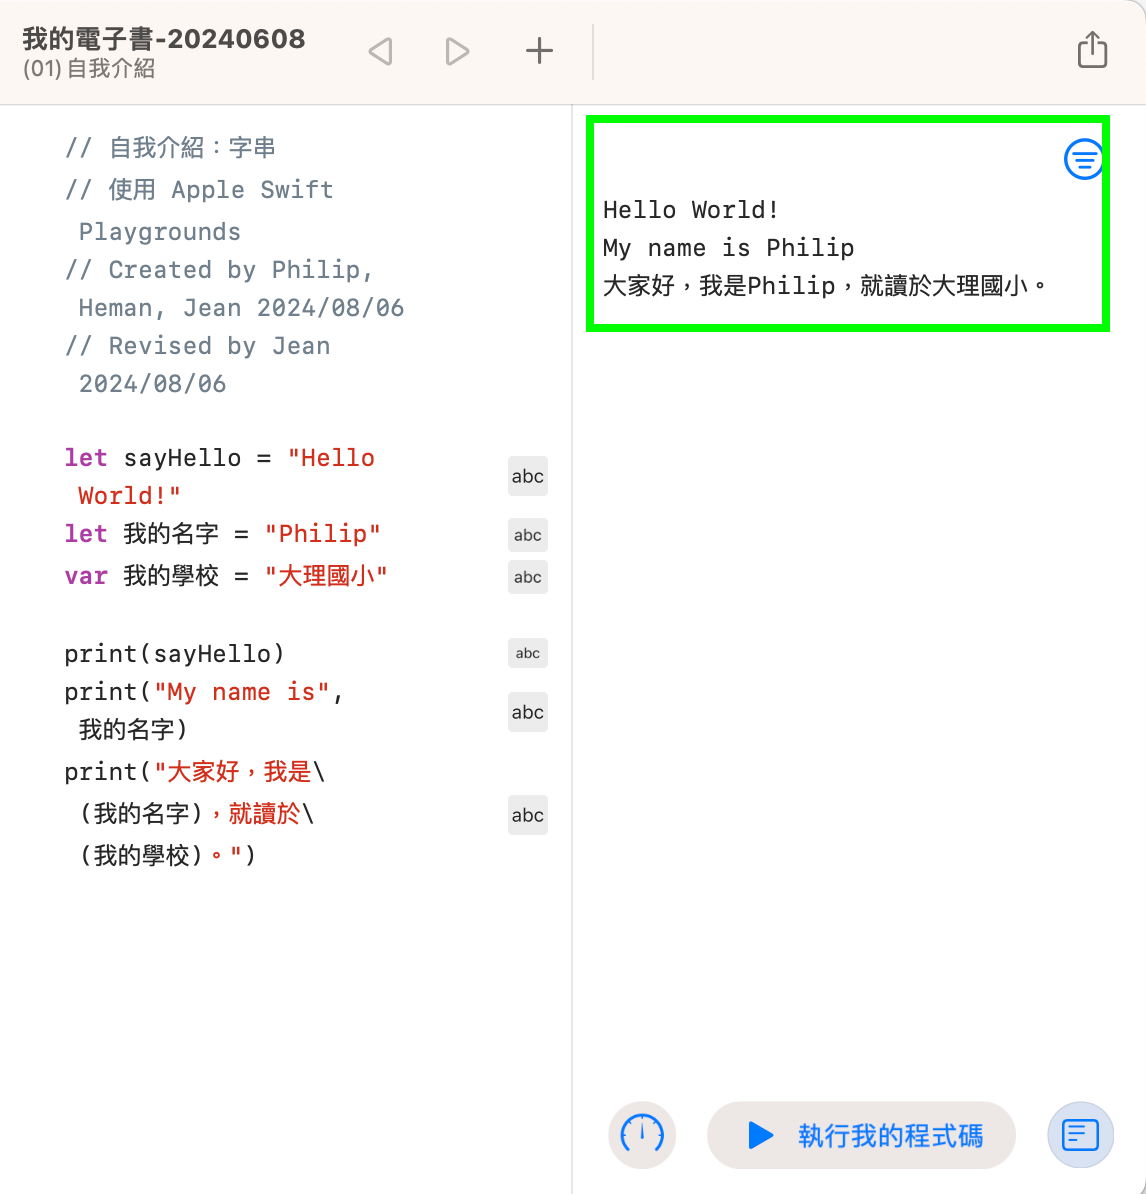Toggle the console output panel icon
Screen dimensions: 1146x1194
click(1080, 1135)
